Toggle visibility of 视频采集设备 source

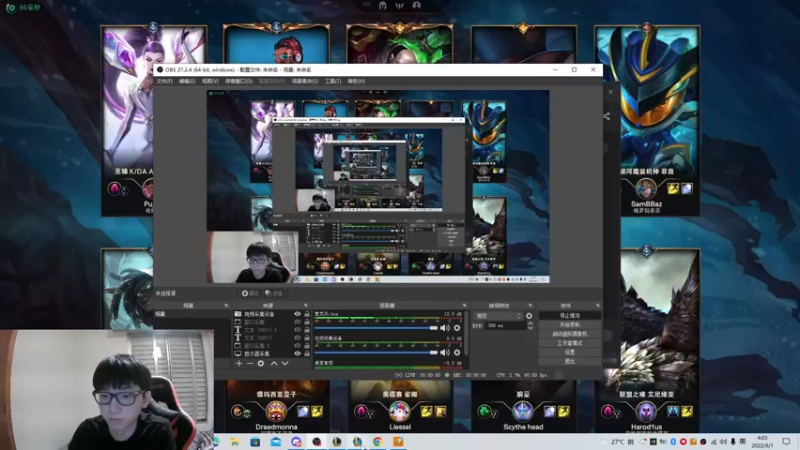(x=297, y=314)
